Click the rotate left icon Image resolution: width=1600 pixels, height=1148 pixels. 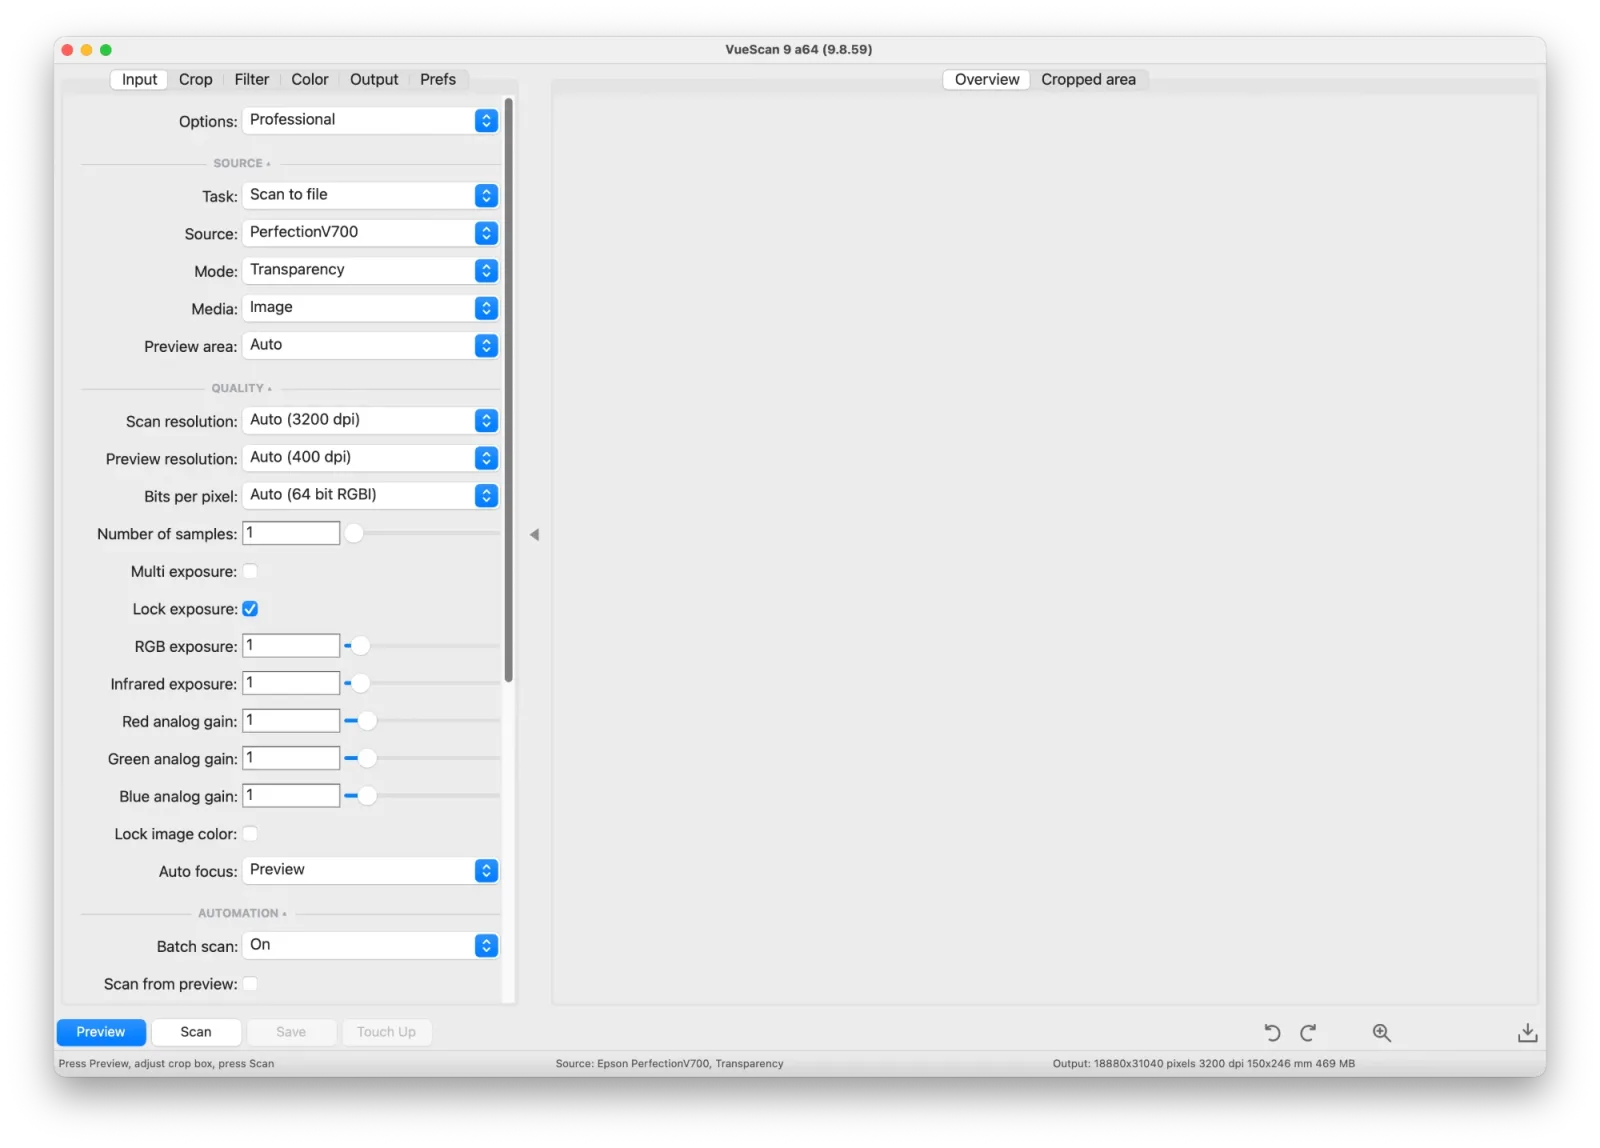pos(1272,1032)
